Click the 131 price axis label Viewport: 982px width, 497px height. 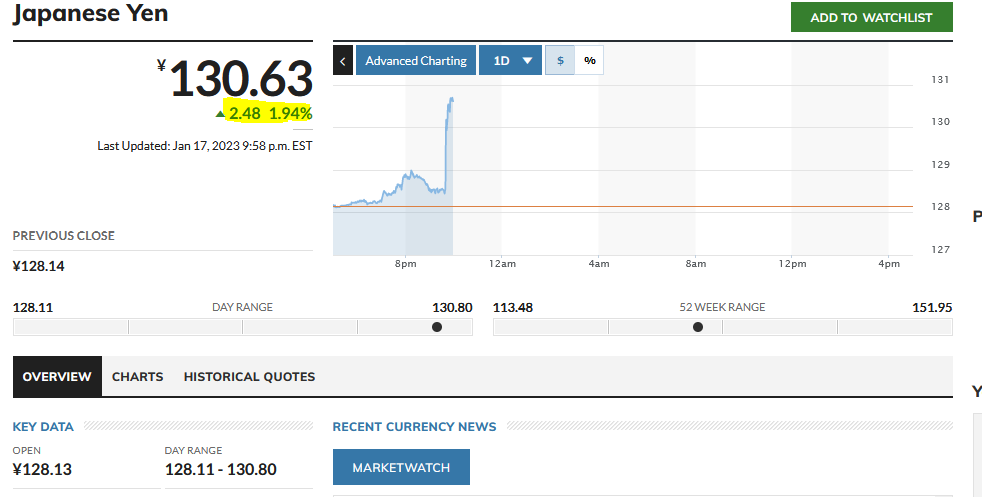(940, 79)
